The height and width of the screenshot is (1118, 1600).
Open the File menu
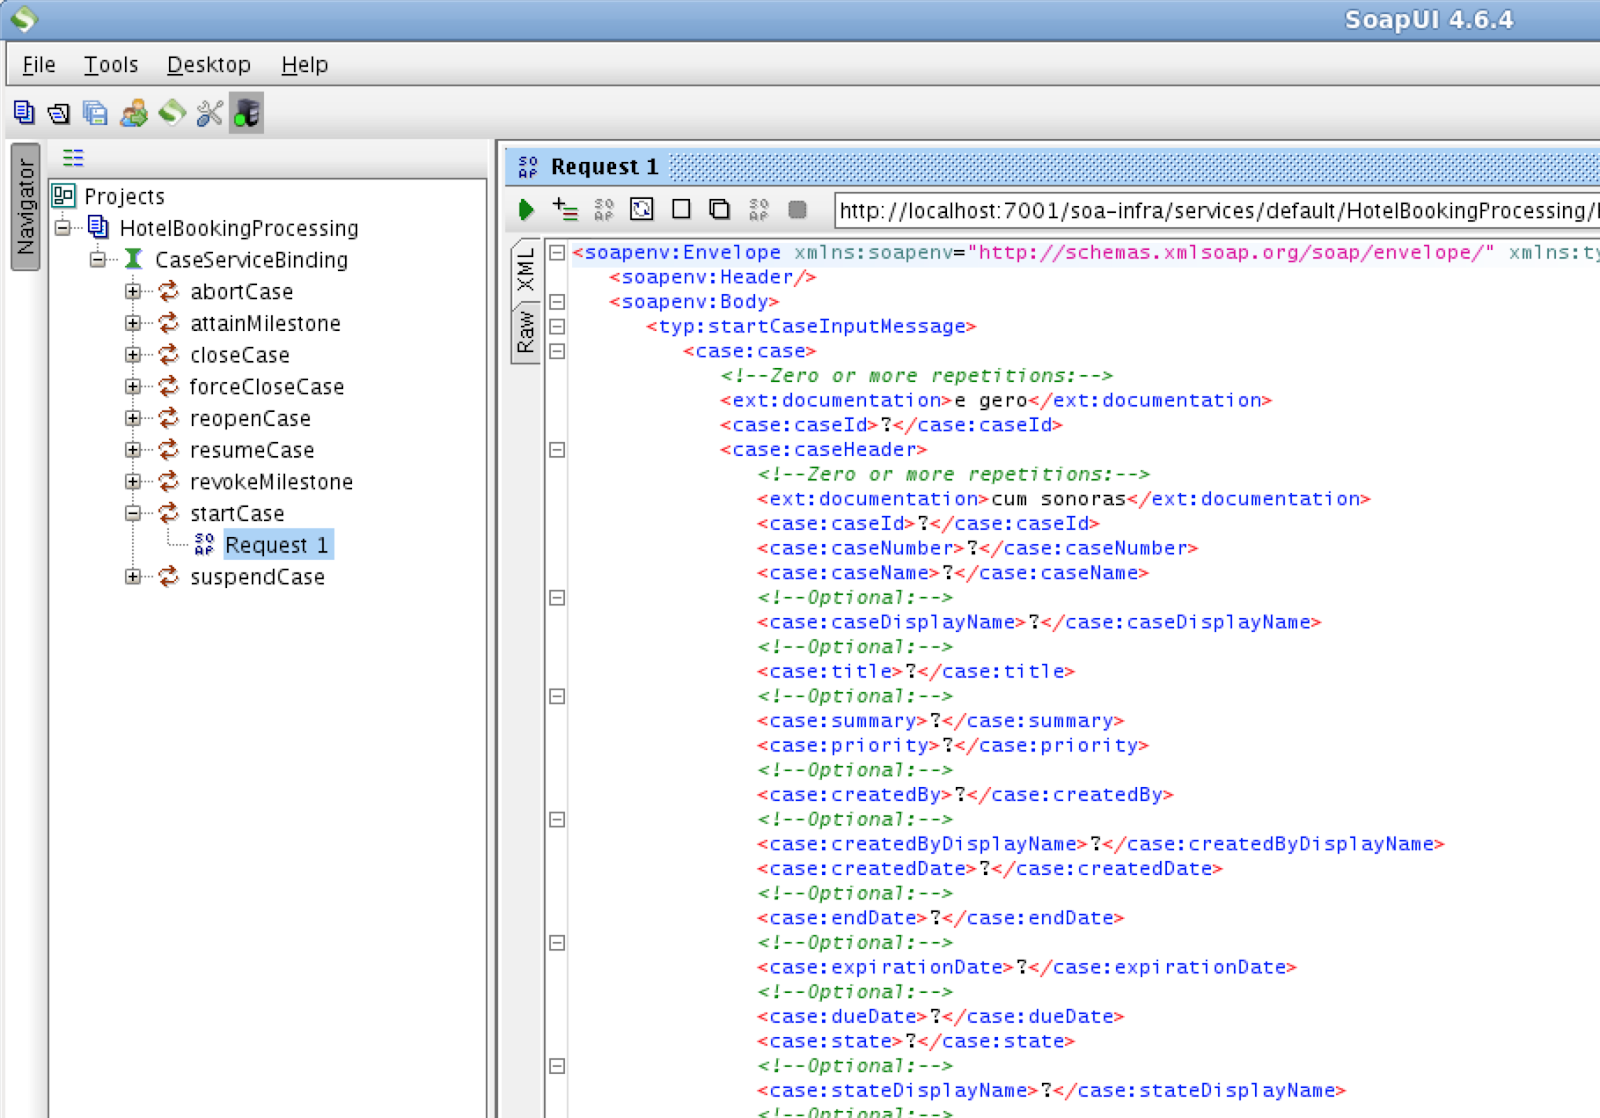pos(39,65)
